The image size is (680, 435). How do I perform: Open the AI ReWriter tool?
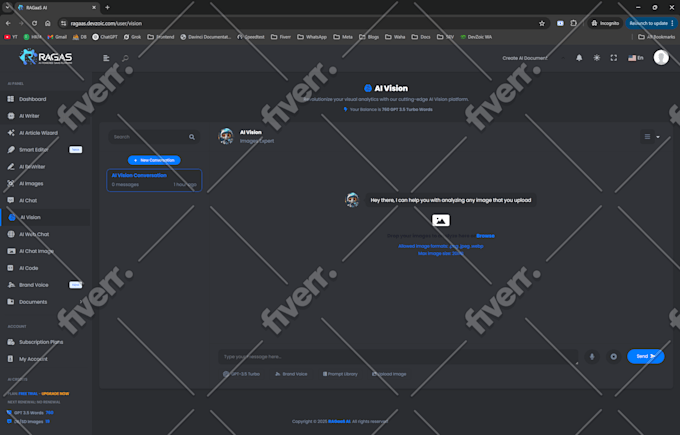(32, 167)
